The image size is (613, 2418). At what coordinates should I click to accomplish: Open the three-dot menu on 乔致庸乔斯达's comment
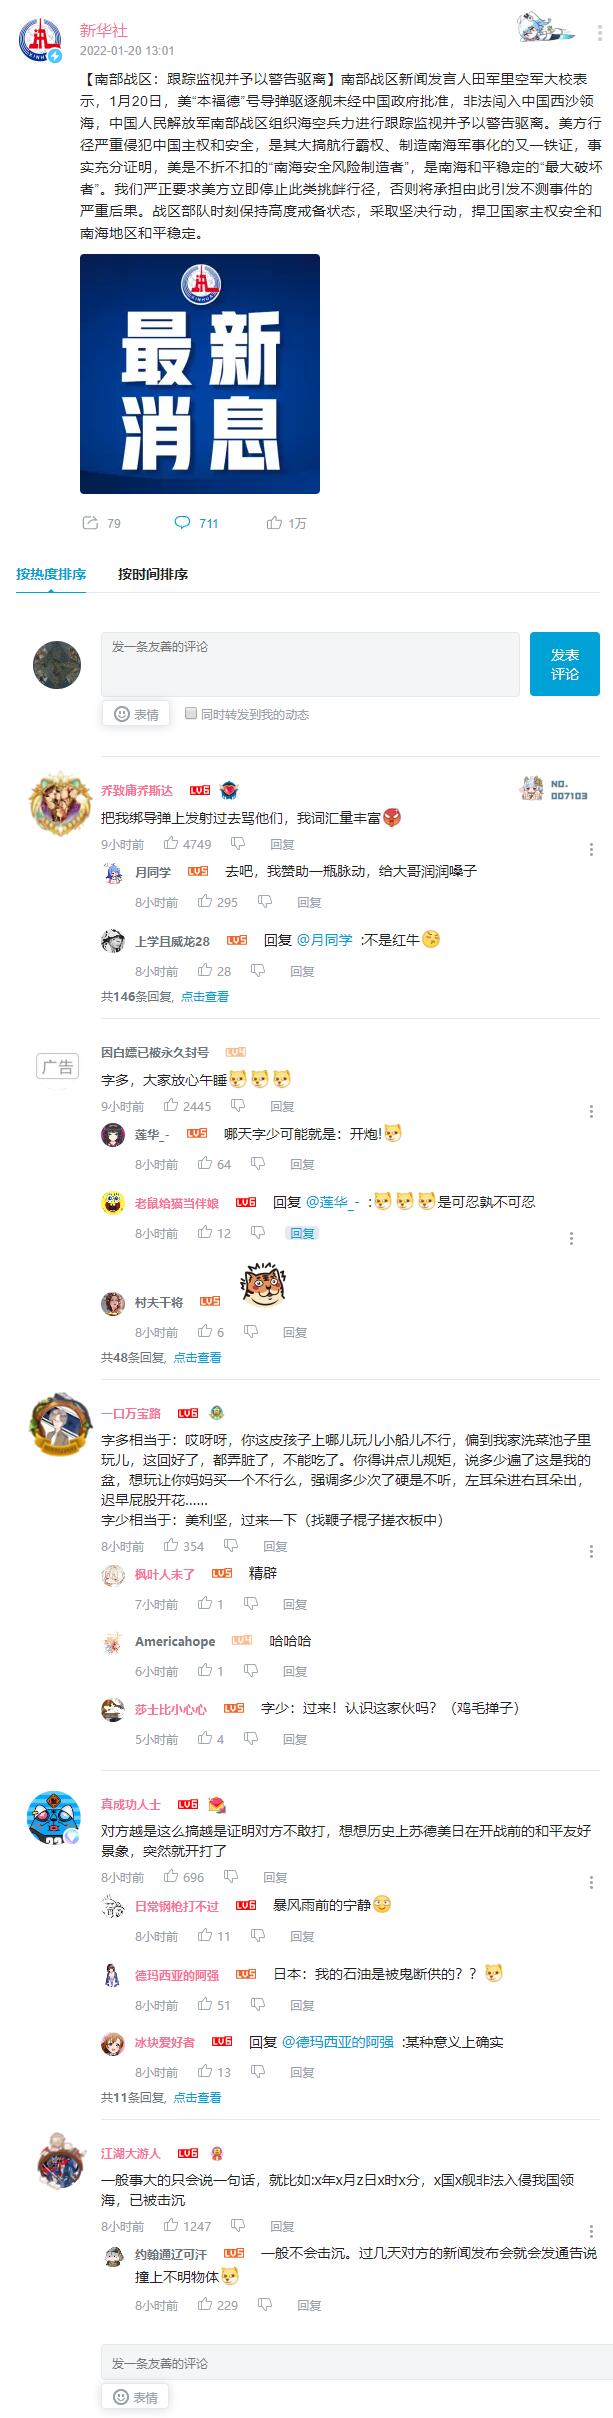click(591, 849)
